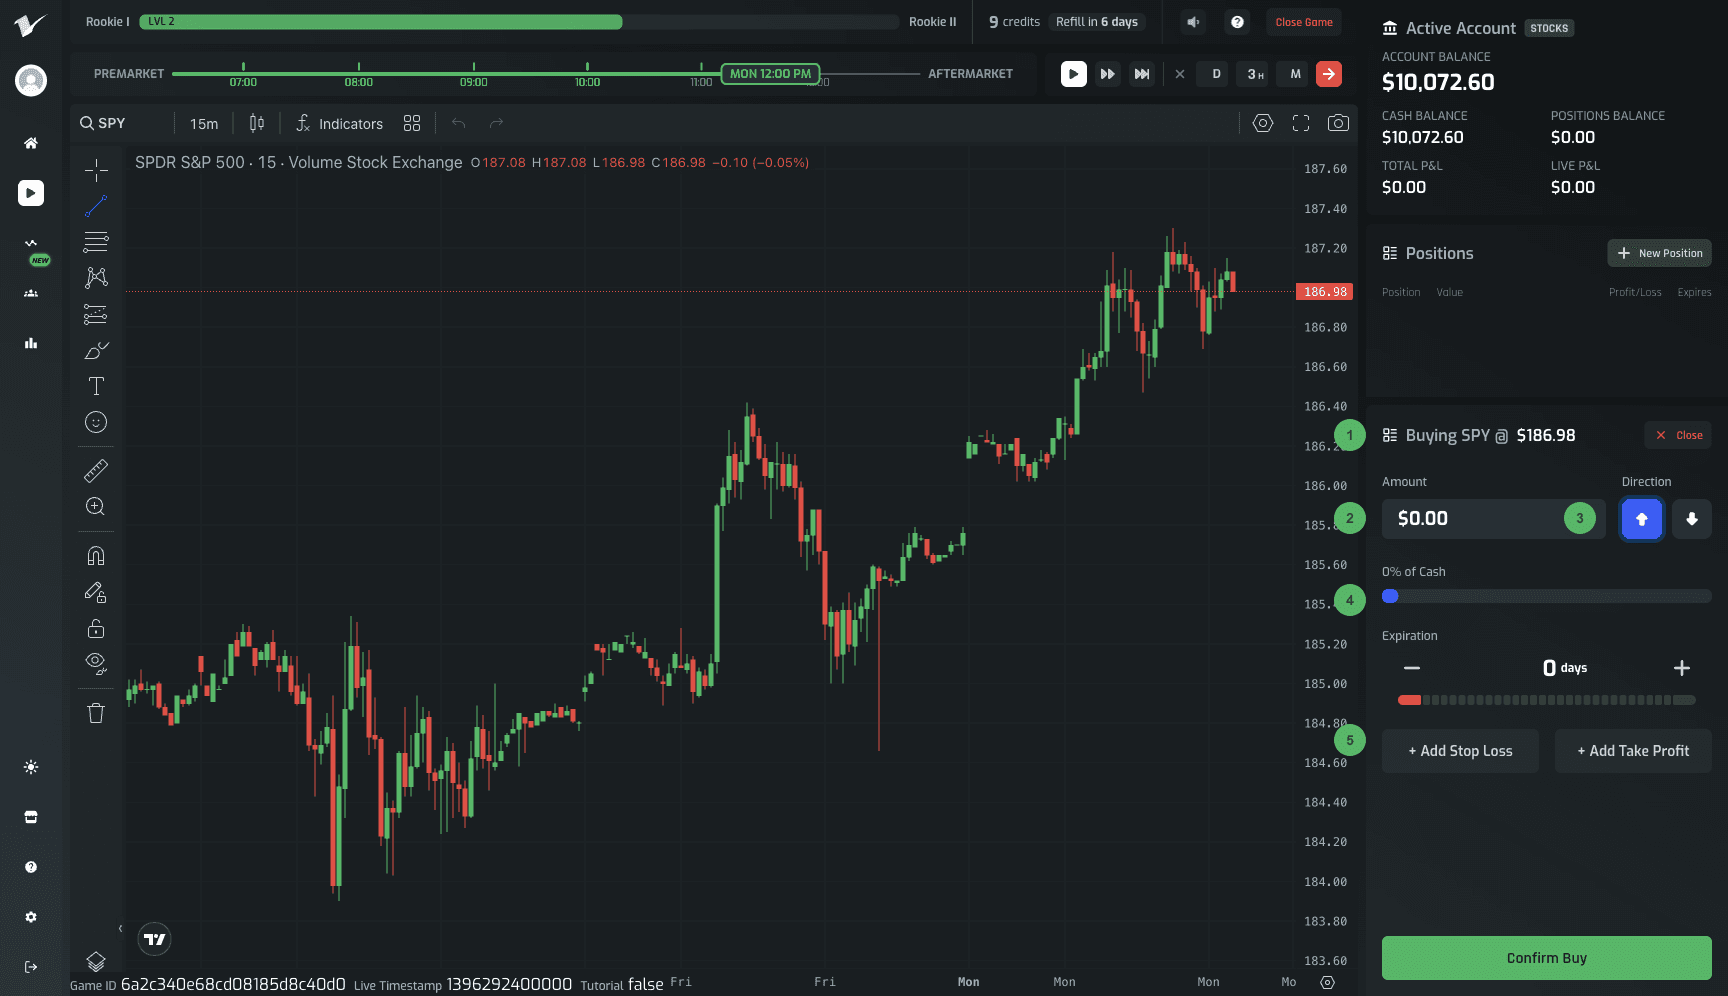Viewport: 1728px width, 996px height.
Task: Toggle the light/dark theme sun icon
Action: (31, 767)
